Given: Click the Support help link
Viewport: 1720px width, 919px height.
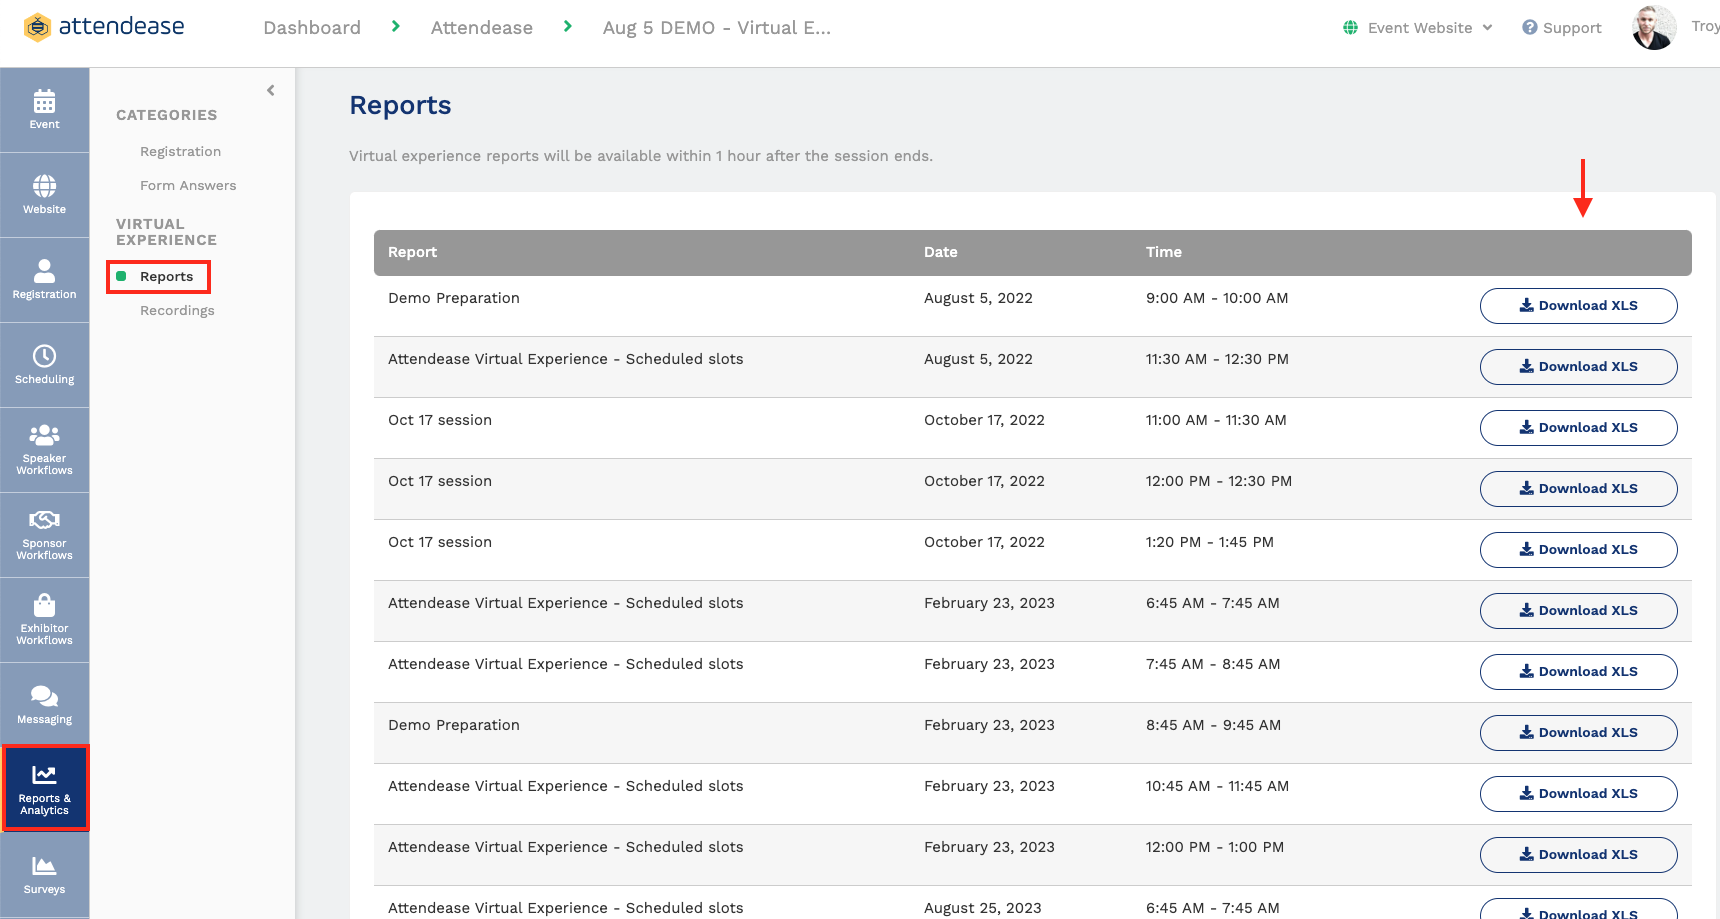Looking at the screenshot, I should point(1561,27).
